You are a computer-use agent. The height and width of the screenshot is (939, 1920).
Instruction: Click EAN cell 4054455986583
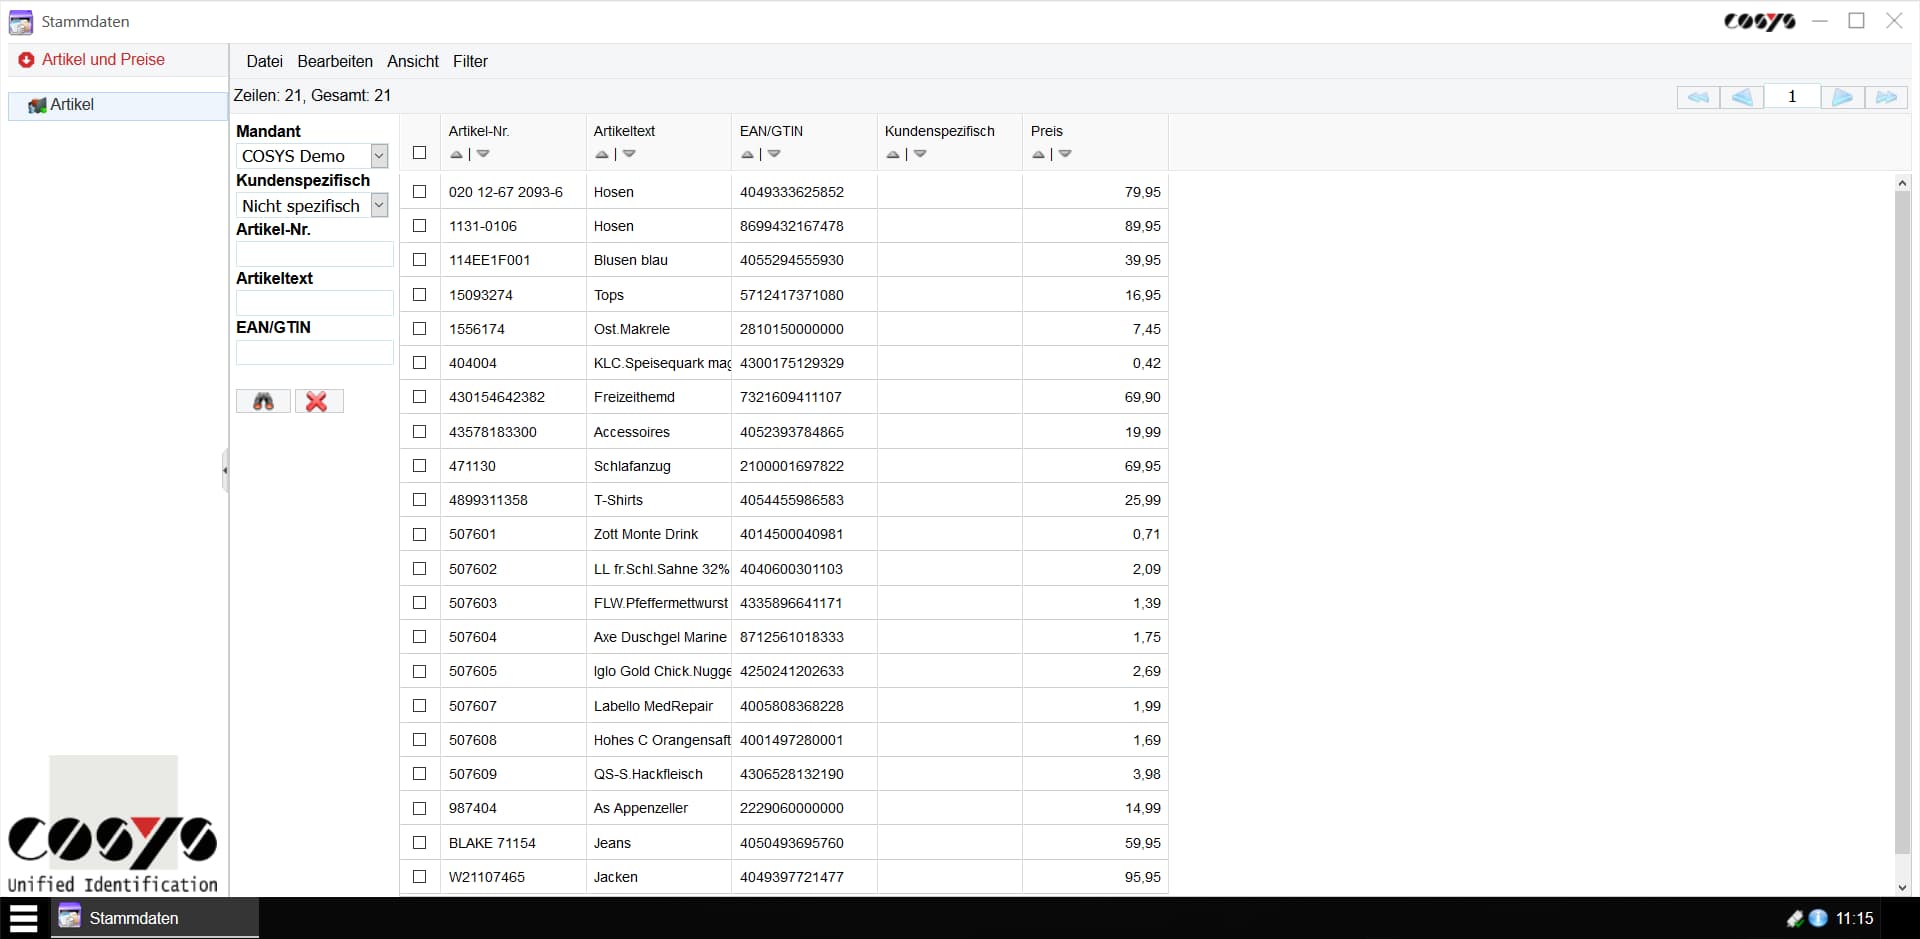[x=792, y=500]
